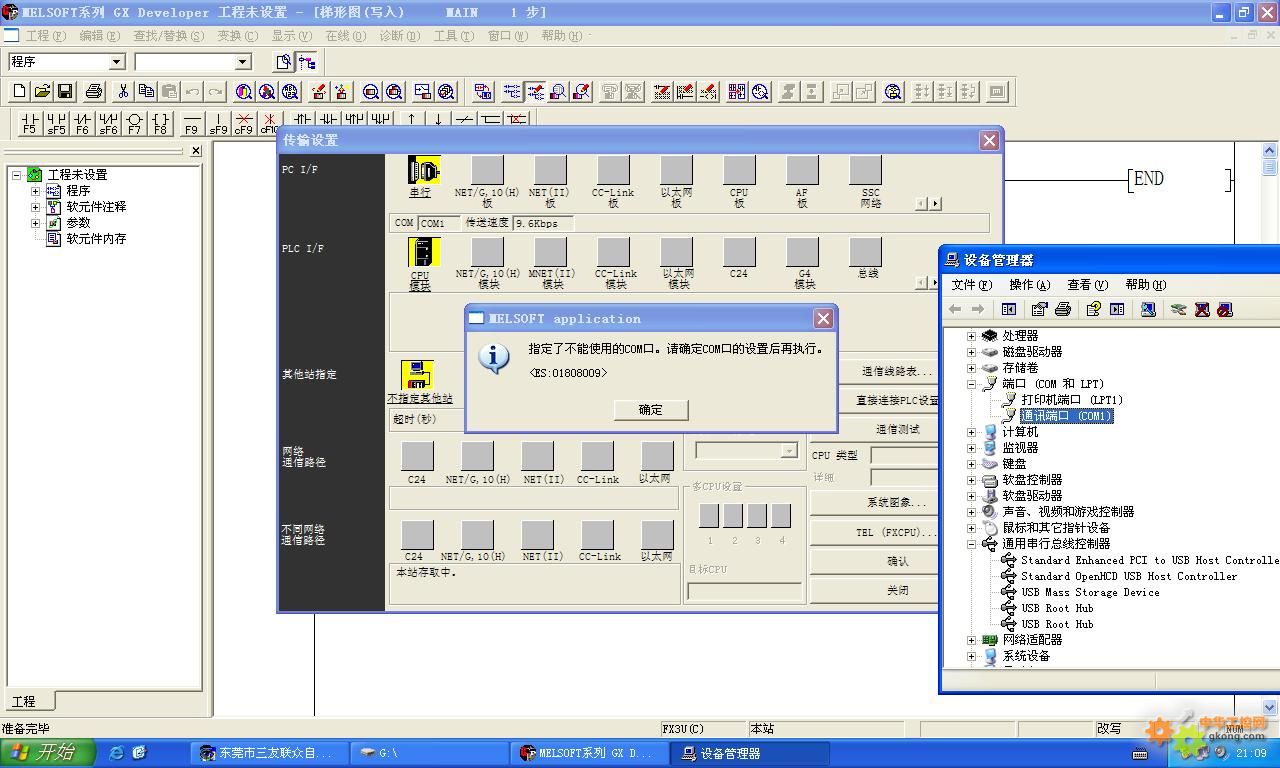This screenshot has width=1280, height=768.
Task: Select 软元件内存 in project tree
Action: pyautogui.click(x=96, y=239)
